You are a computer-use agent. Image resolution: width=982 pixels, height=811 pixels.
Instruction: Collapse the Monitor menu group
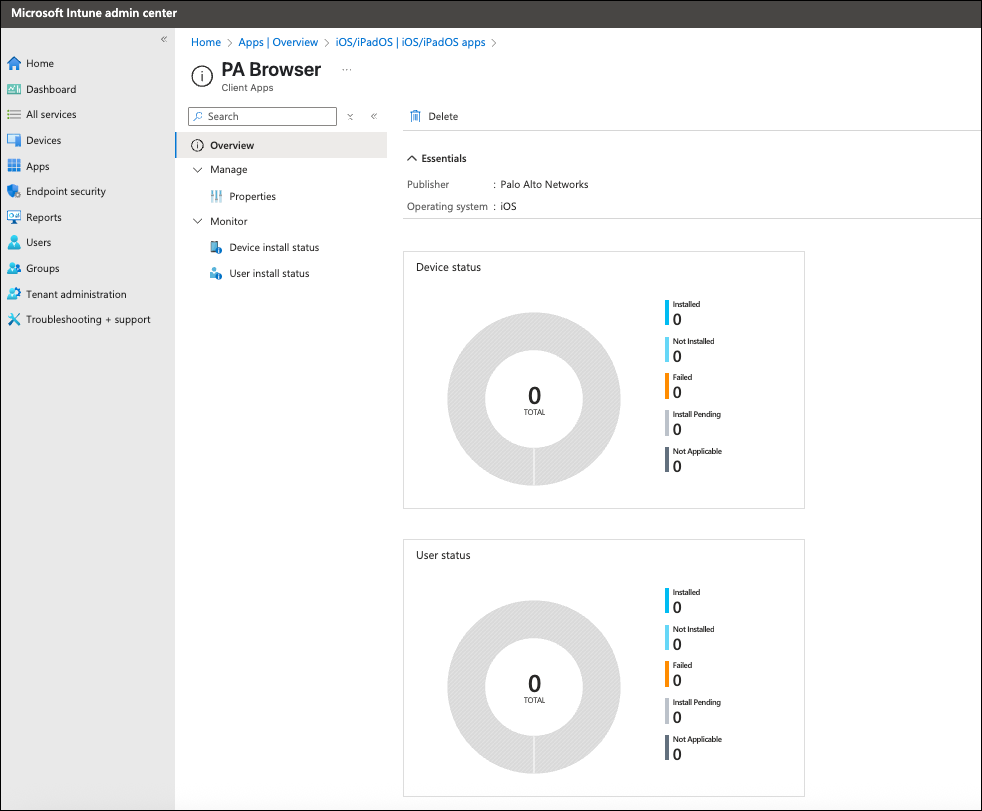coord(197,221)
